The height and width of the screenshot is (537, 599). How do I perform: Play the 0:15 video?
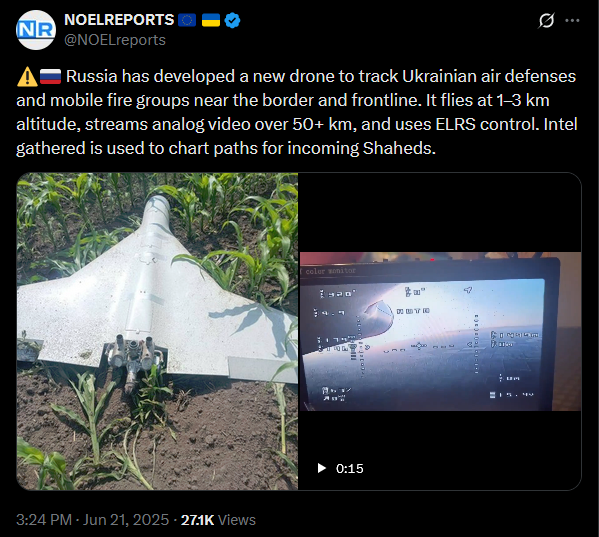[322, 468]
